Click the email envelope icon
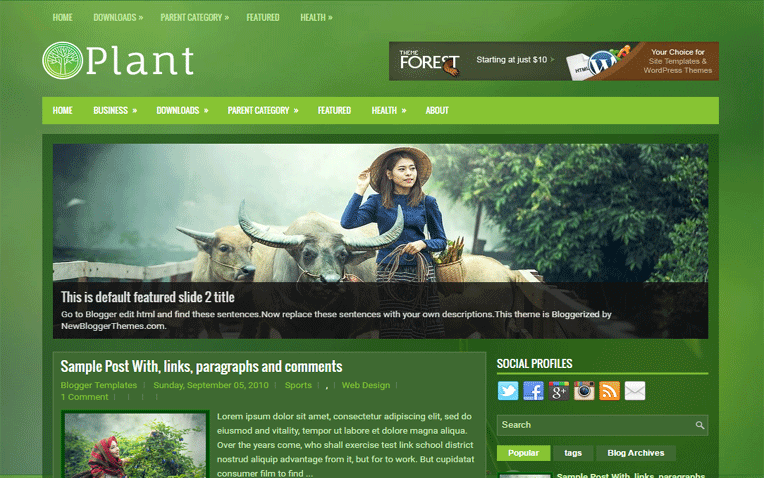The width and height of the screenshot is (764, 478). [x=635, y=391]
